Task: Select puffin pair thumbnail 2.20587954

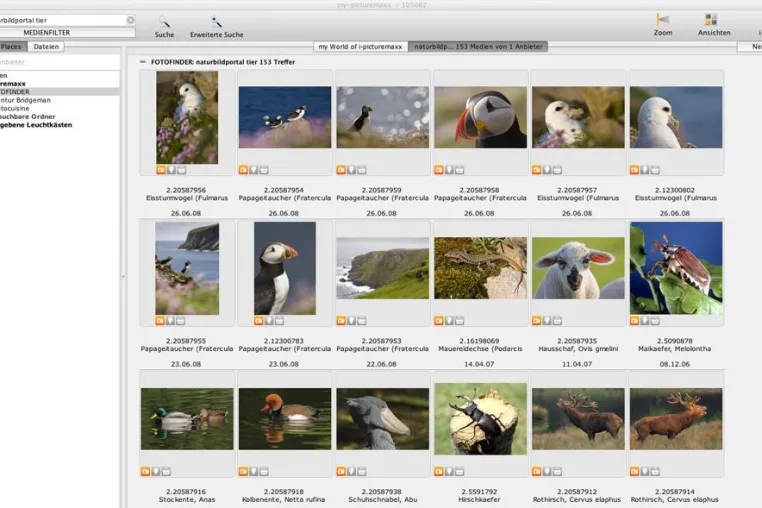Action: click(285, 117)
